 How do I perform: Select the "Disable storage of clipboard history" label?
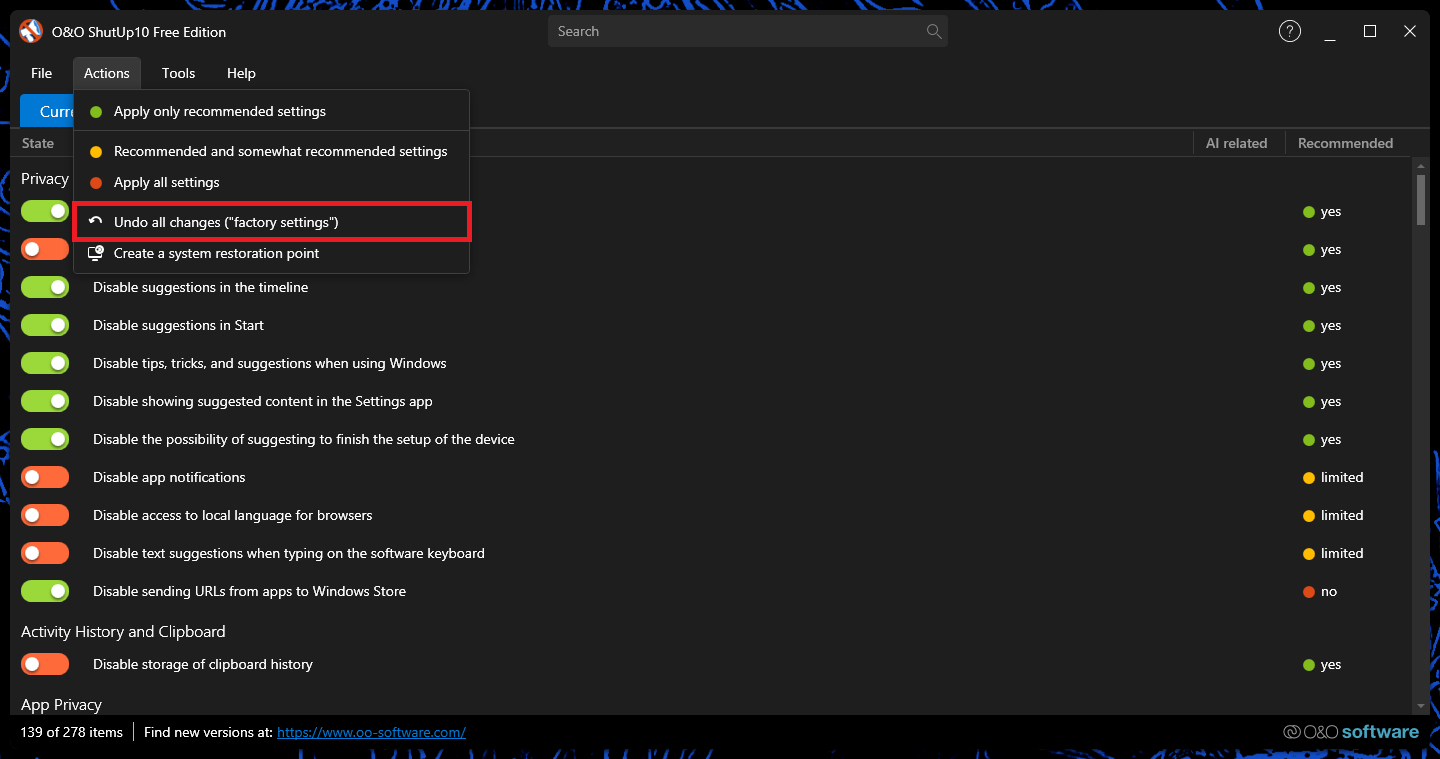click(203, 664)
